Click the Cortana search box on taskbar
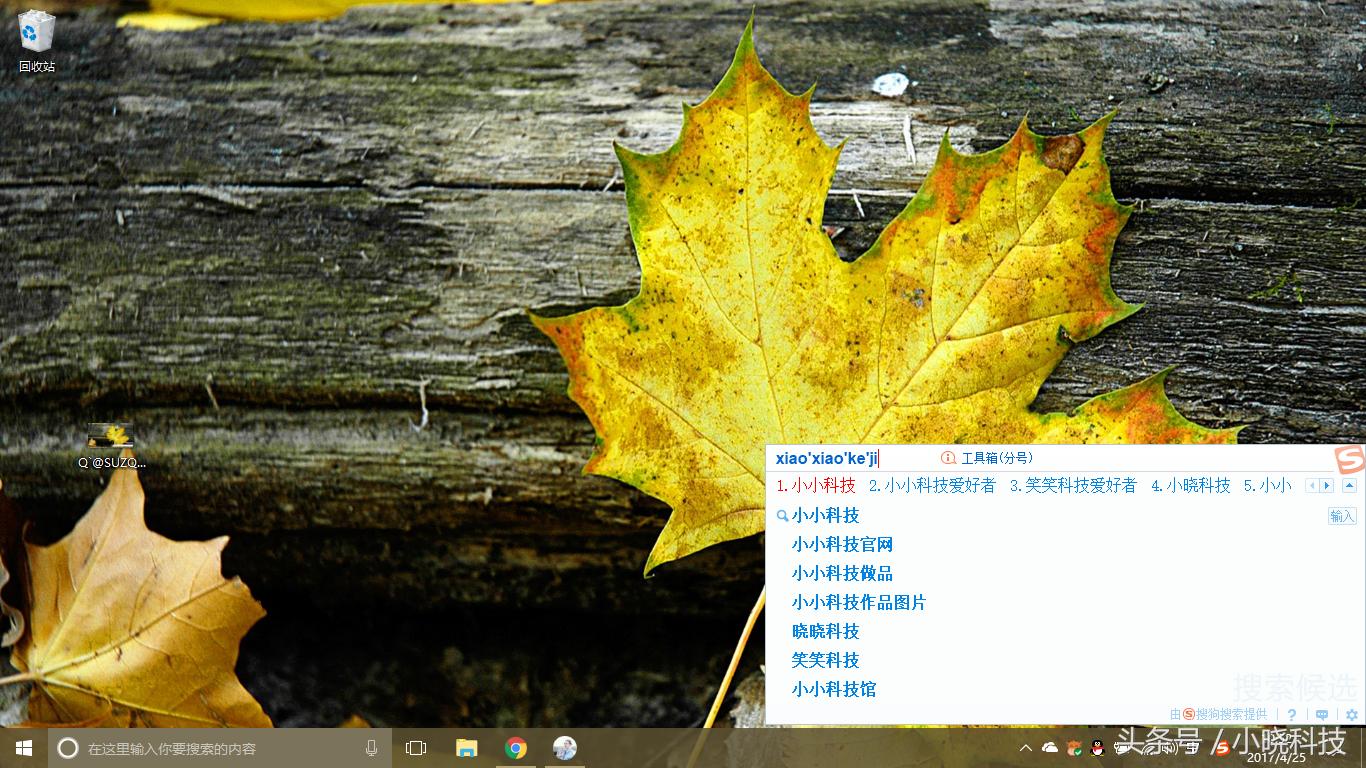The width and height of the screenshot is (1366, 768). pyautogui.click(x=220, y=748)
